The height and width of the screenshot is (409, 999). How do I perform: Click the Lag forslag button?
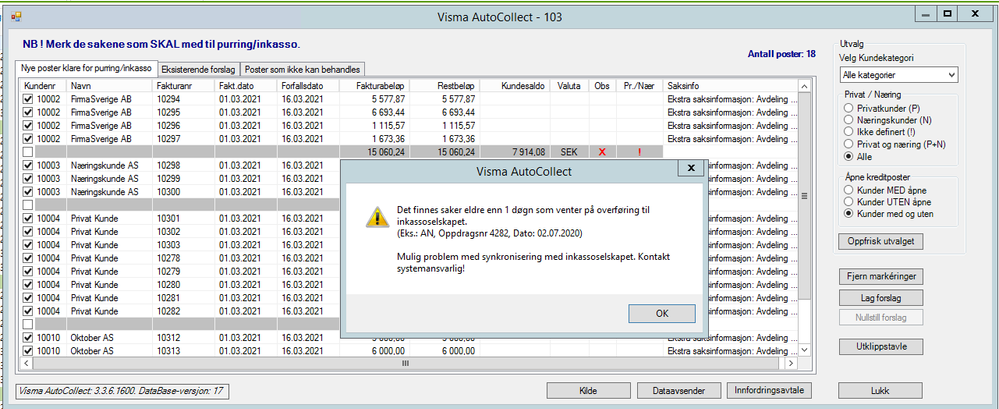(x=880, y=297)
